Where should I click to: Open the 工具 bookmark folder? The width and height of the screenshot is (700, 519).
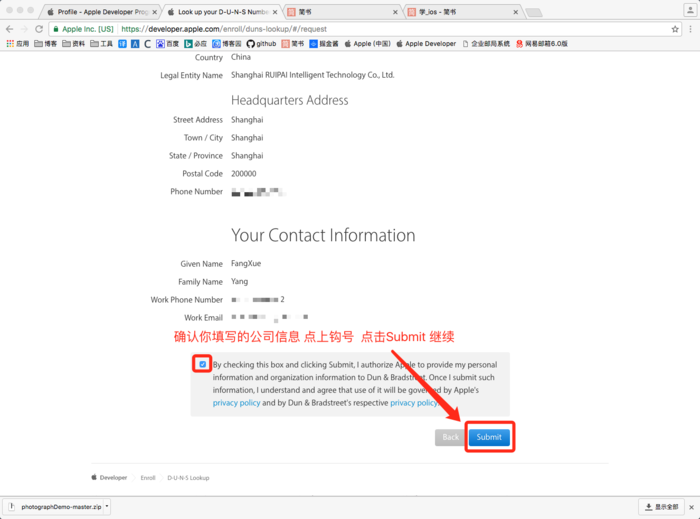coord(101,43)
